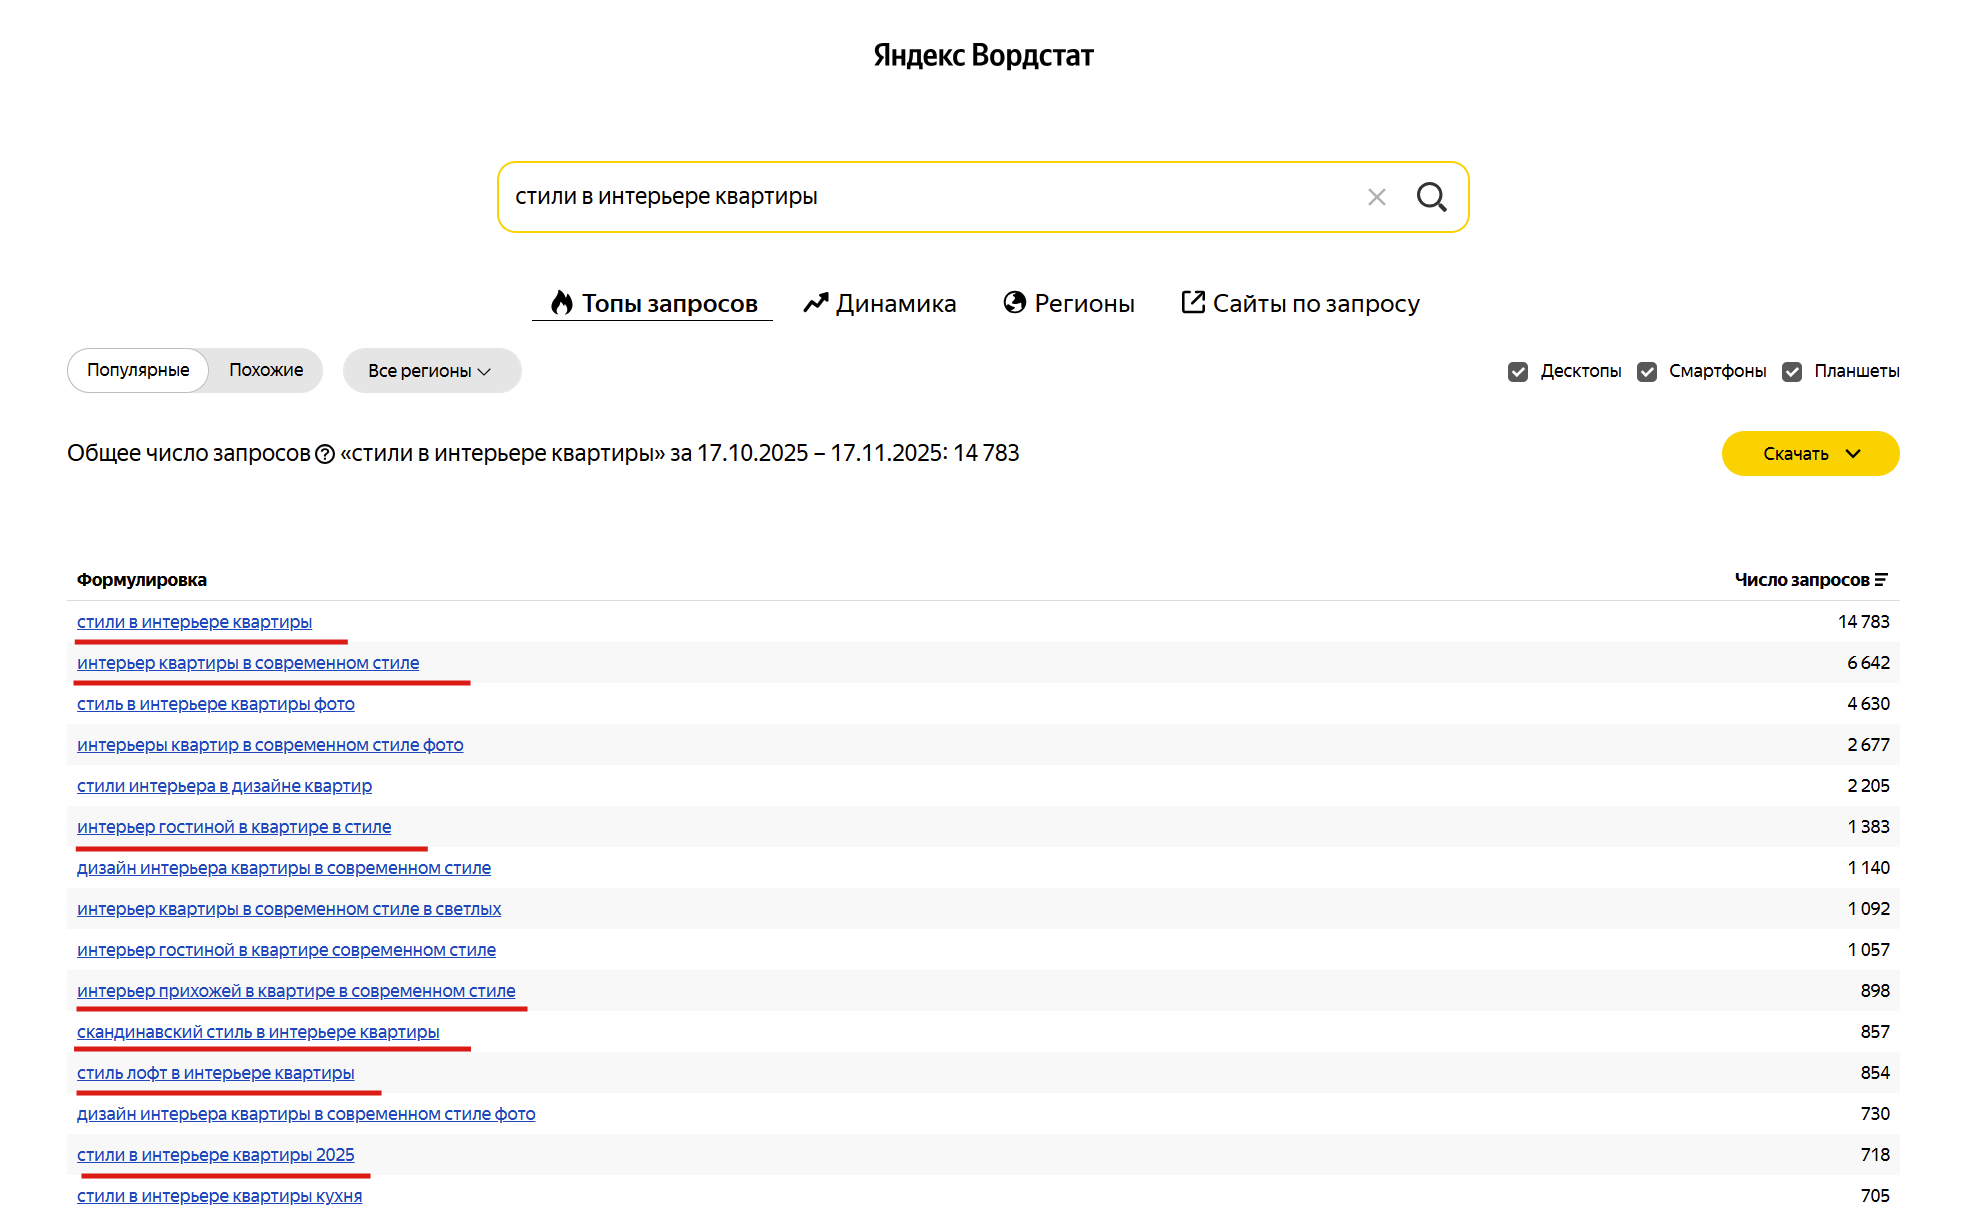Uncheck the Десктопы checkbox

[x=1518, y=372]
